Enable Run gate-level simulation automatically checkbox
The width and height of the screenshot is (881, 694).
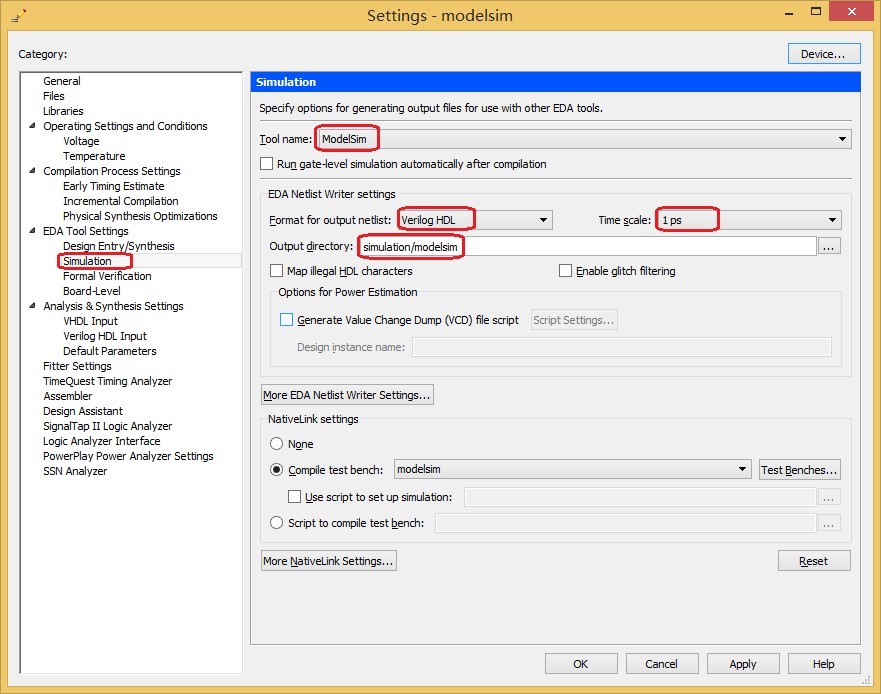(266, 164)
